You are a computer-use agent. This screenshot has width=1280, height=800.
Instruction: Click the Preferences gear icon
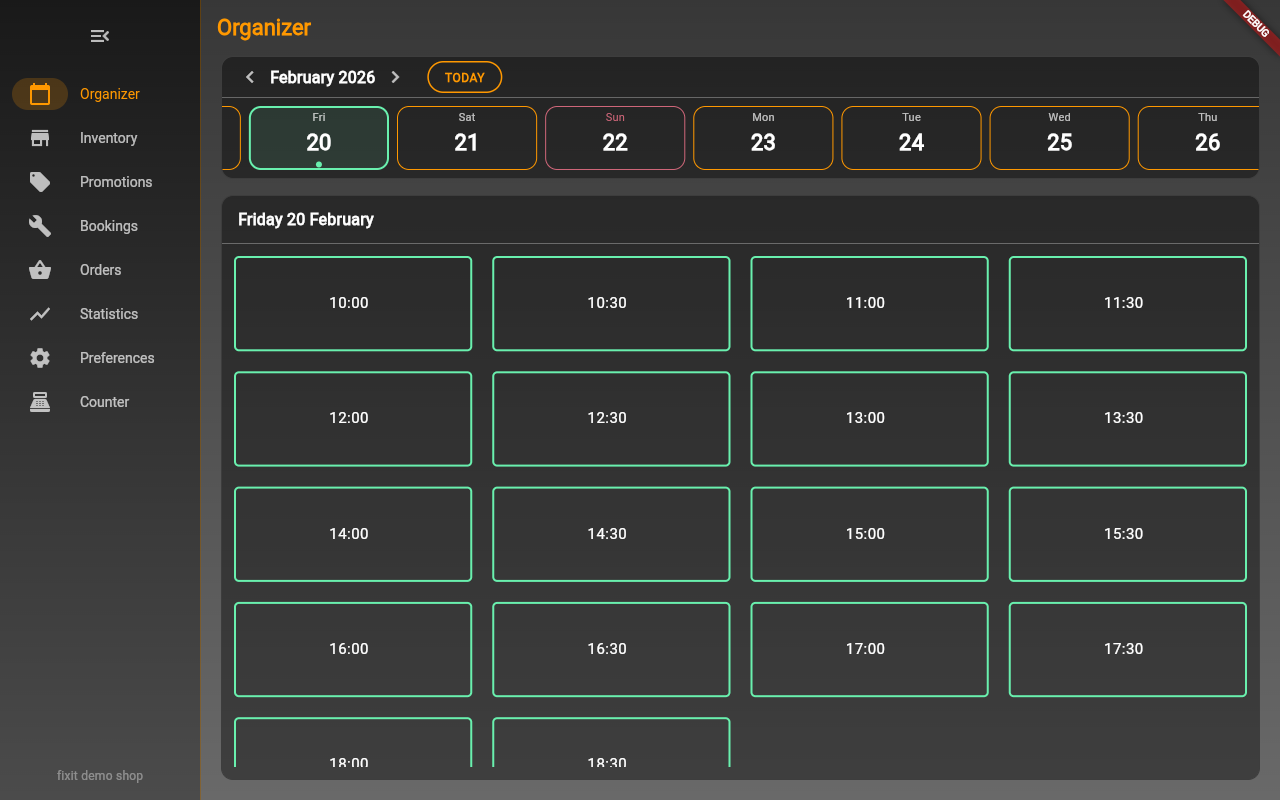pyautogui.click(x=40, y=358)
